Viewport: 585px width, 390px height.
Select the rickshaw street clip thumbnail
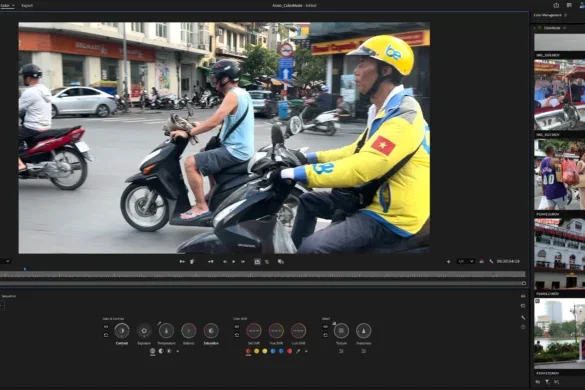tap(559, 95)
